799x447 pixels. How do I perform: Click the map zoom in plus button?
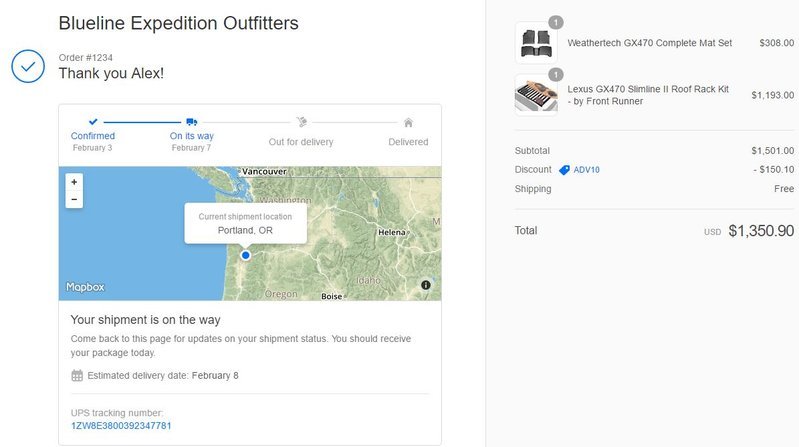click(74, 182)
